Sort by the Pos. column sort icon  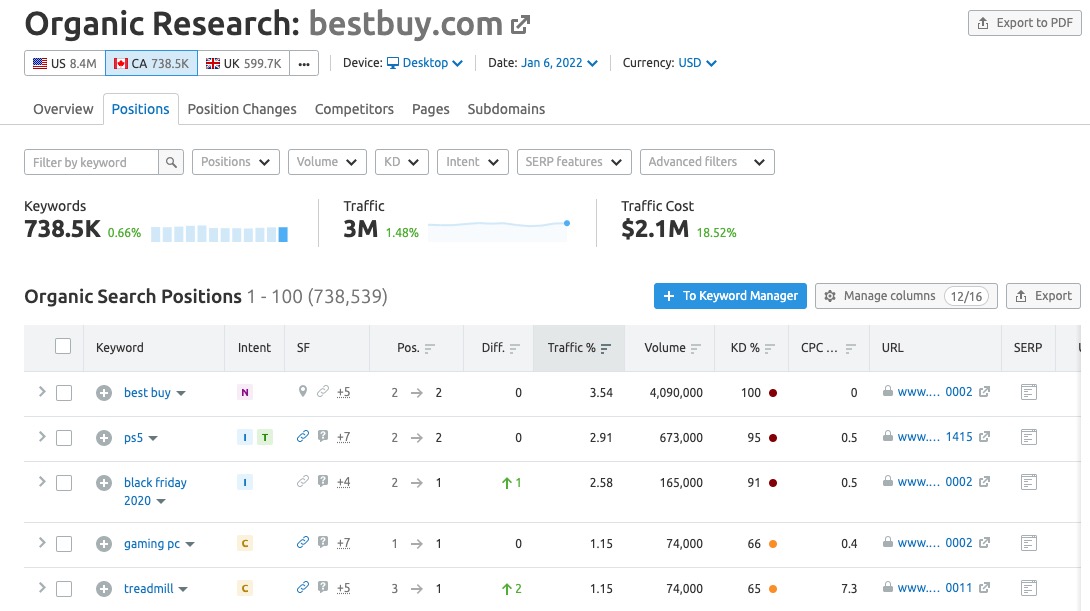pyautogui.click(x=430, y=349)
